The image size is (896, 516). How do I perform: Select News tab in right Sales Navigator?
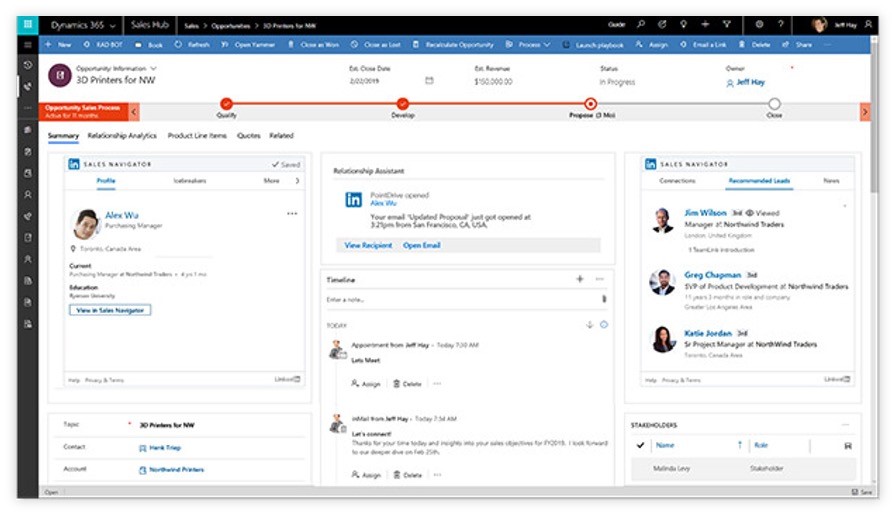pyautogui.click(x=831, y=181)
